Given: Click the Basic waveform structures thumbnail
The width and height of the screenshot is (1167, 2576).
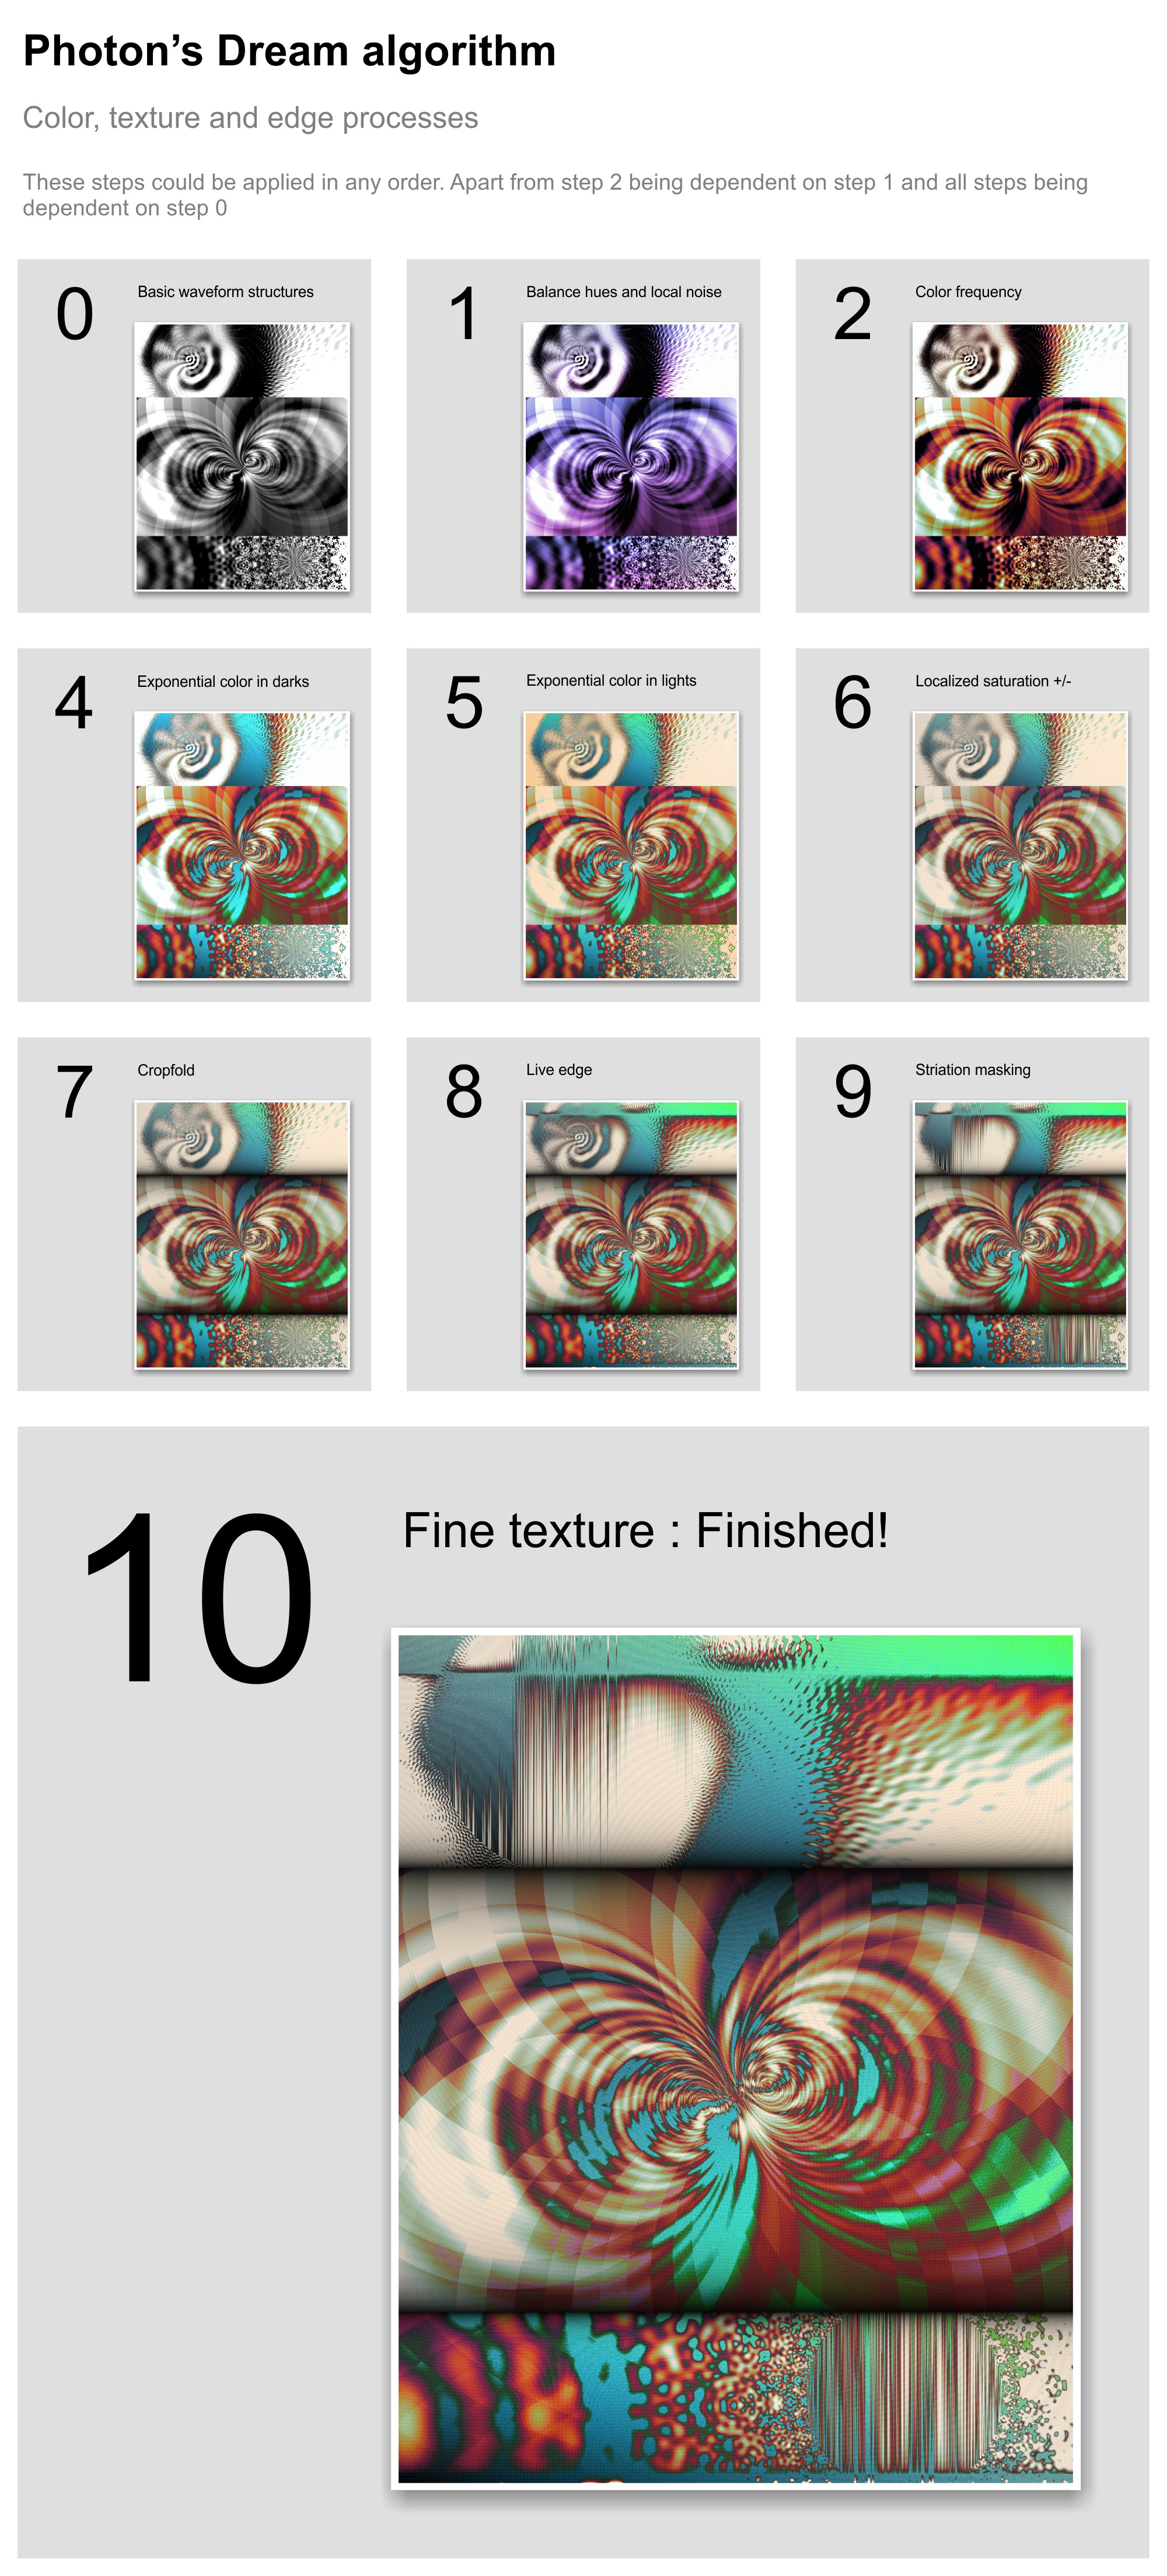Looking at the screenshot, I should click(242, 456).
